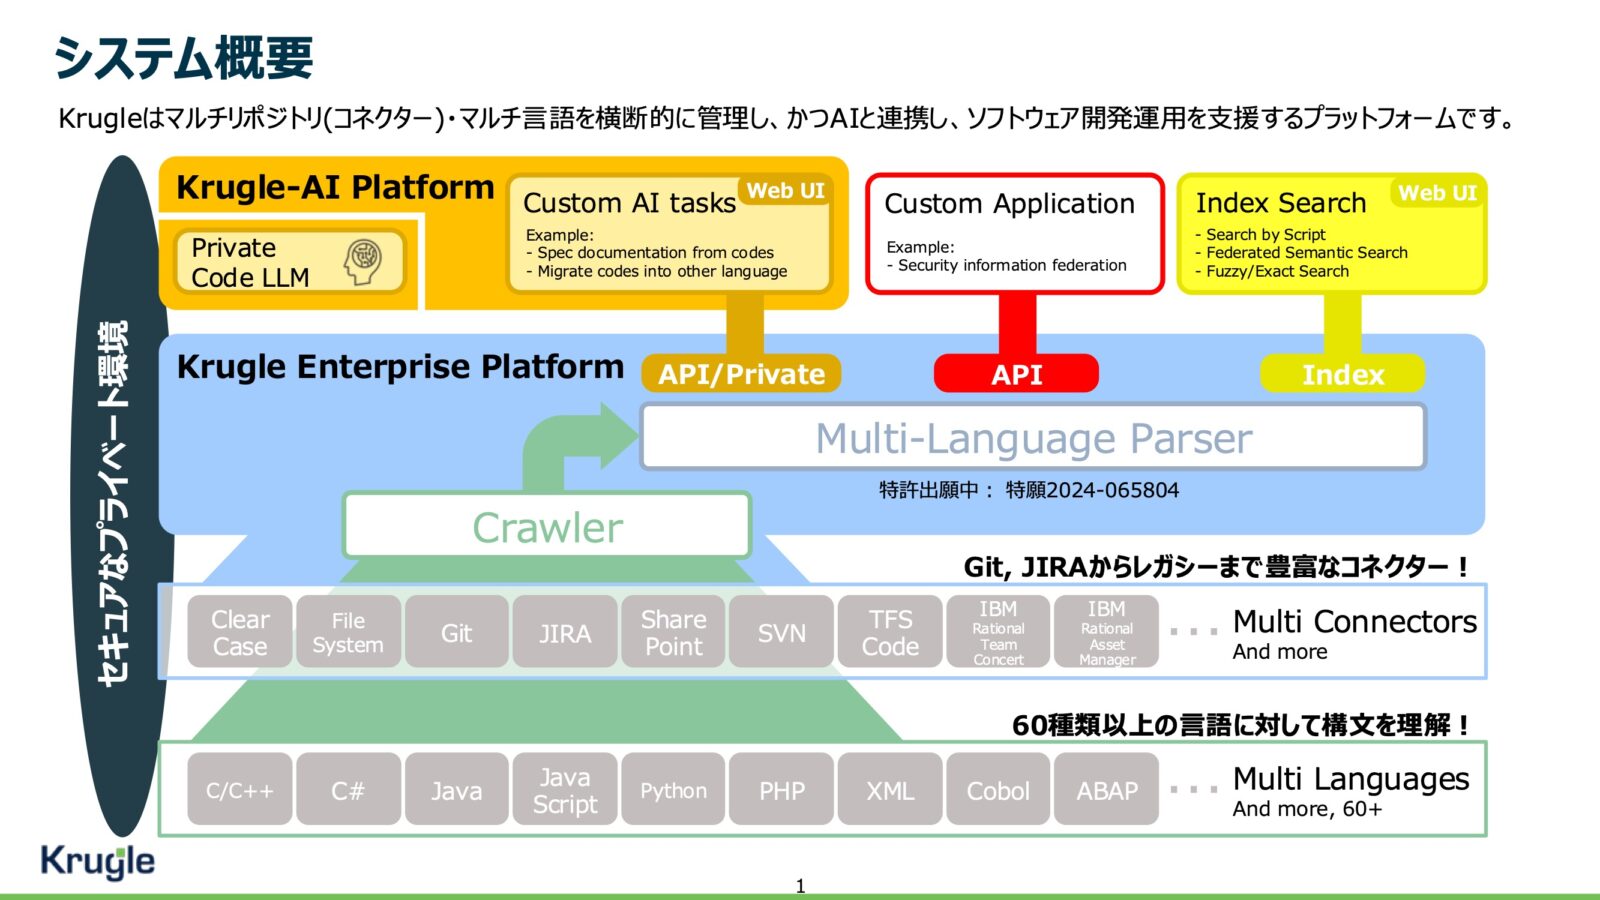1600x900 pixels.
Task: Click the API/Private connector label
Action: click(x=741, y=374)
